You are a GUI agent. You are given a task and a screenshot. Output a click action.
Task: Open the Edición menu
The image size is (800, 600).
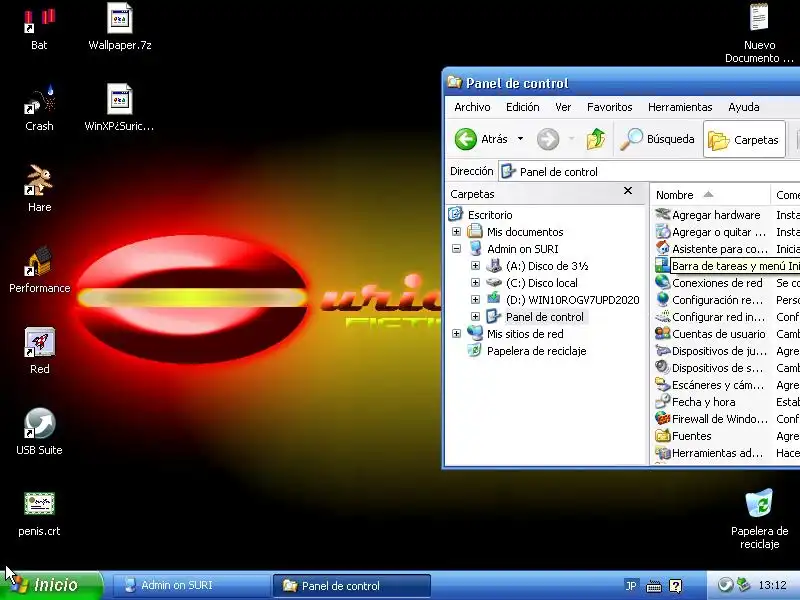point(522,107)
